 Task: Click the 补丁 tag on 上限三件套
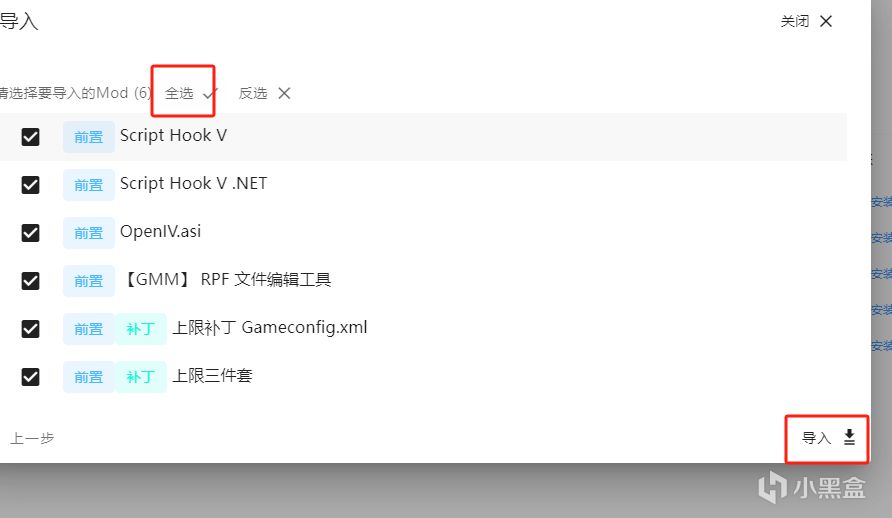(141, 377)
